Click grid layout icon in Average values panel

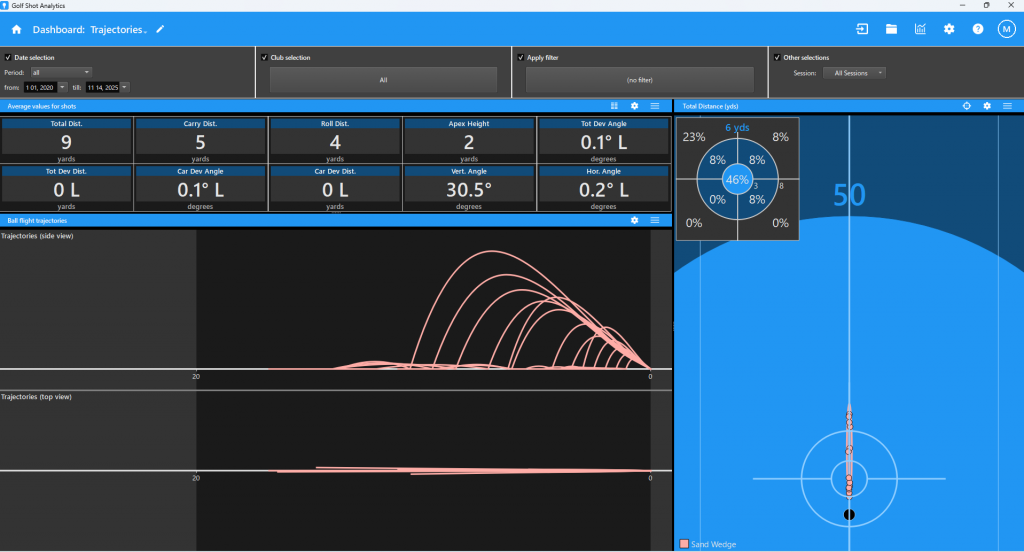click(x=614, y=106)
